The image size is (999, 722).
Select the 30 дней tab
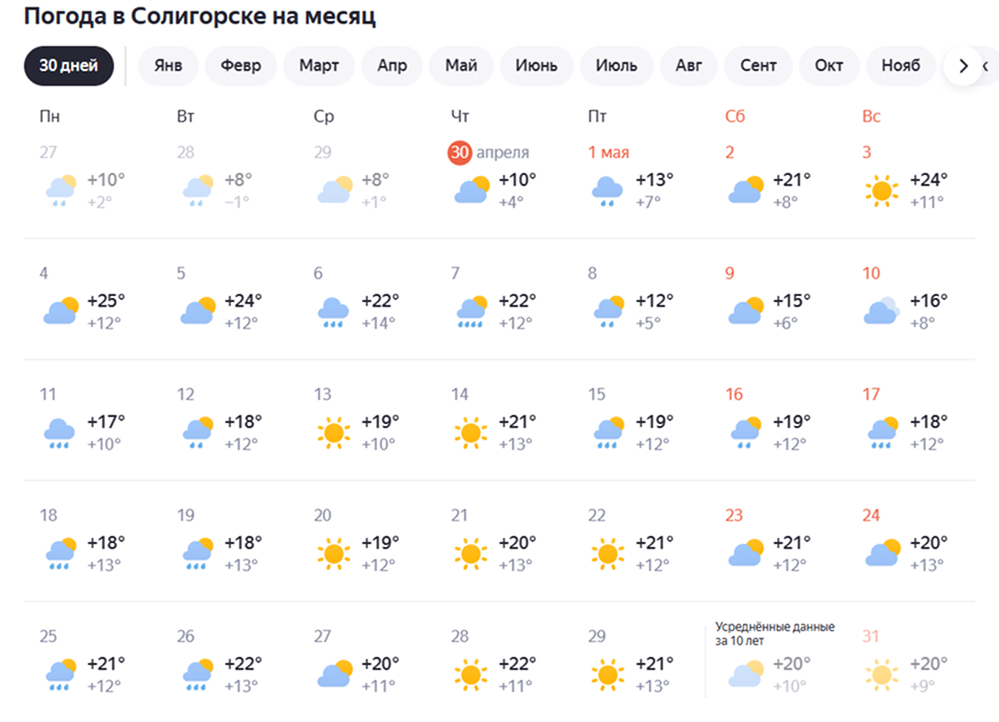point(69,66)
